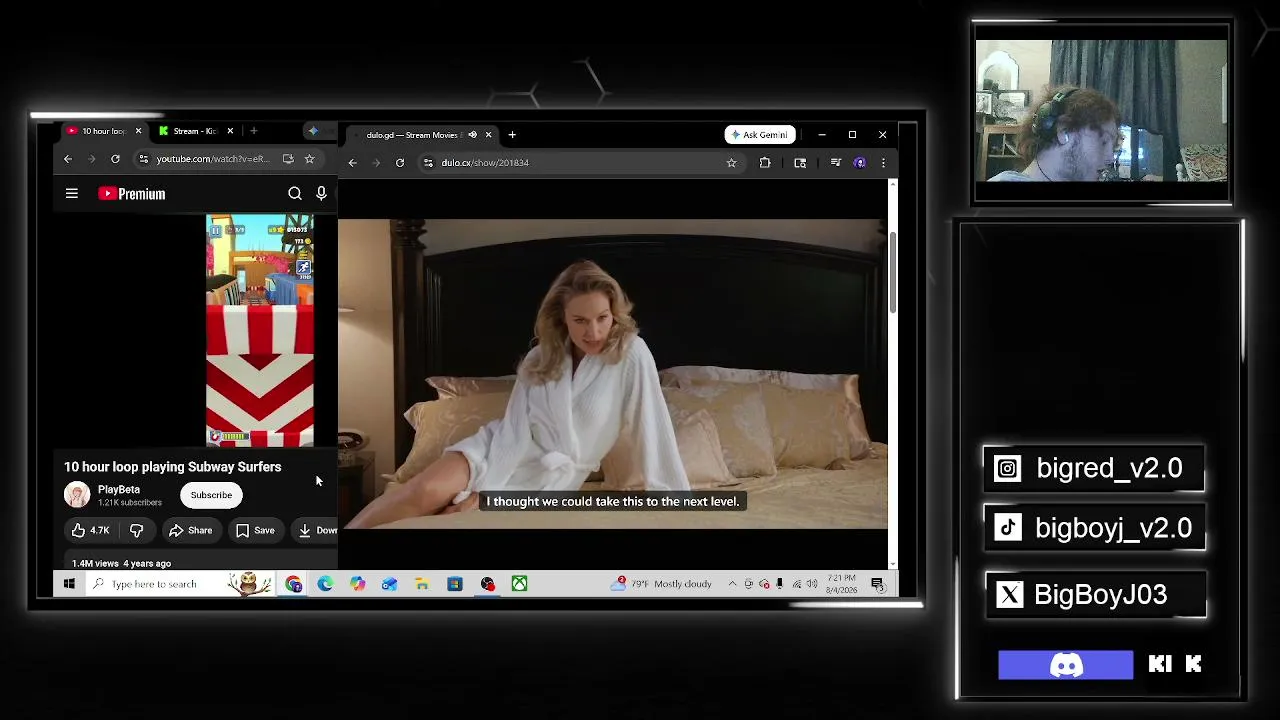Open a new tab in YouTube window
The width and height of the screenshot is (1280, 720).
click(254, 131)
